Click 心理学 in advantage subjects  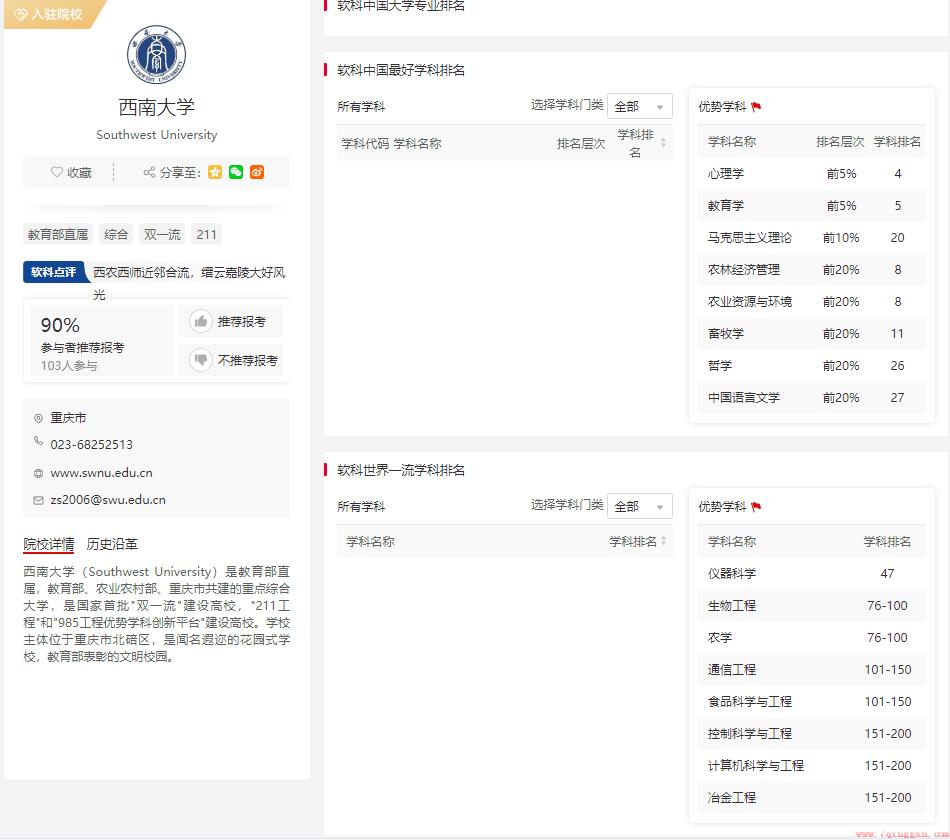[726, 174]
